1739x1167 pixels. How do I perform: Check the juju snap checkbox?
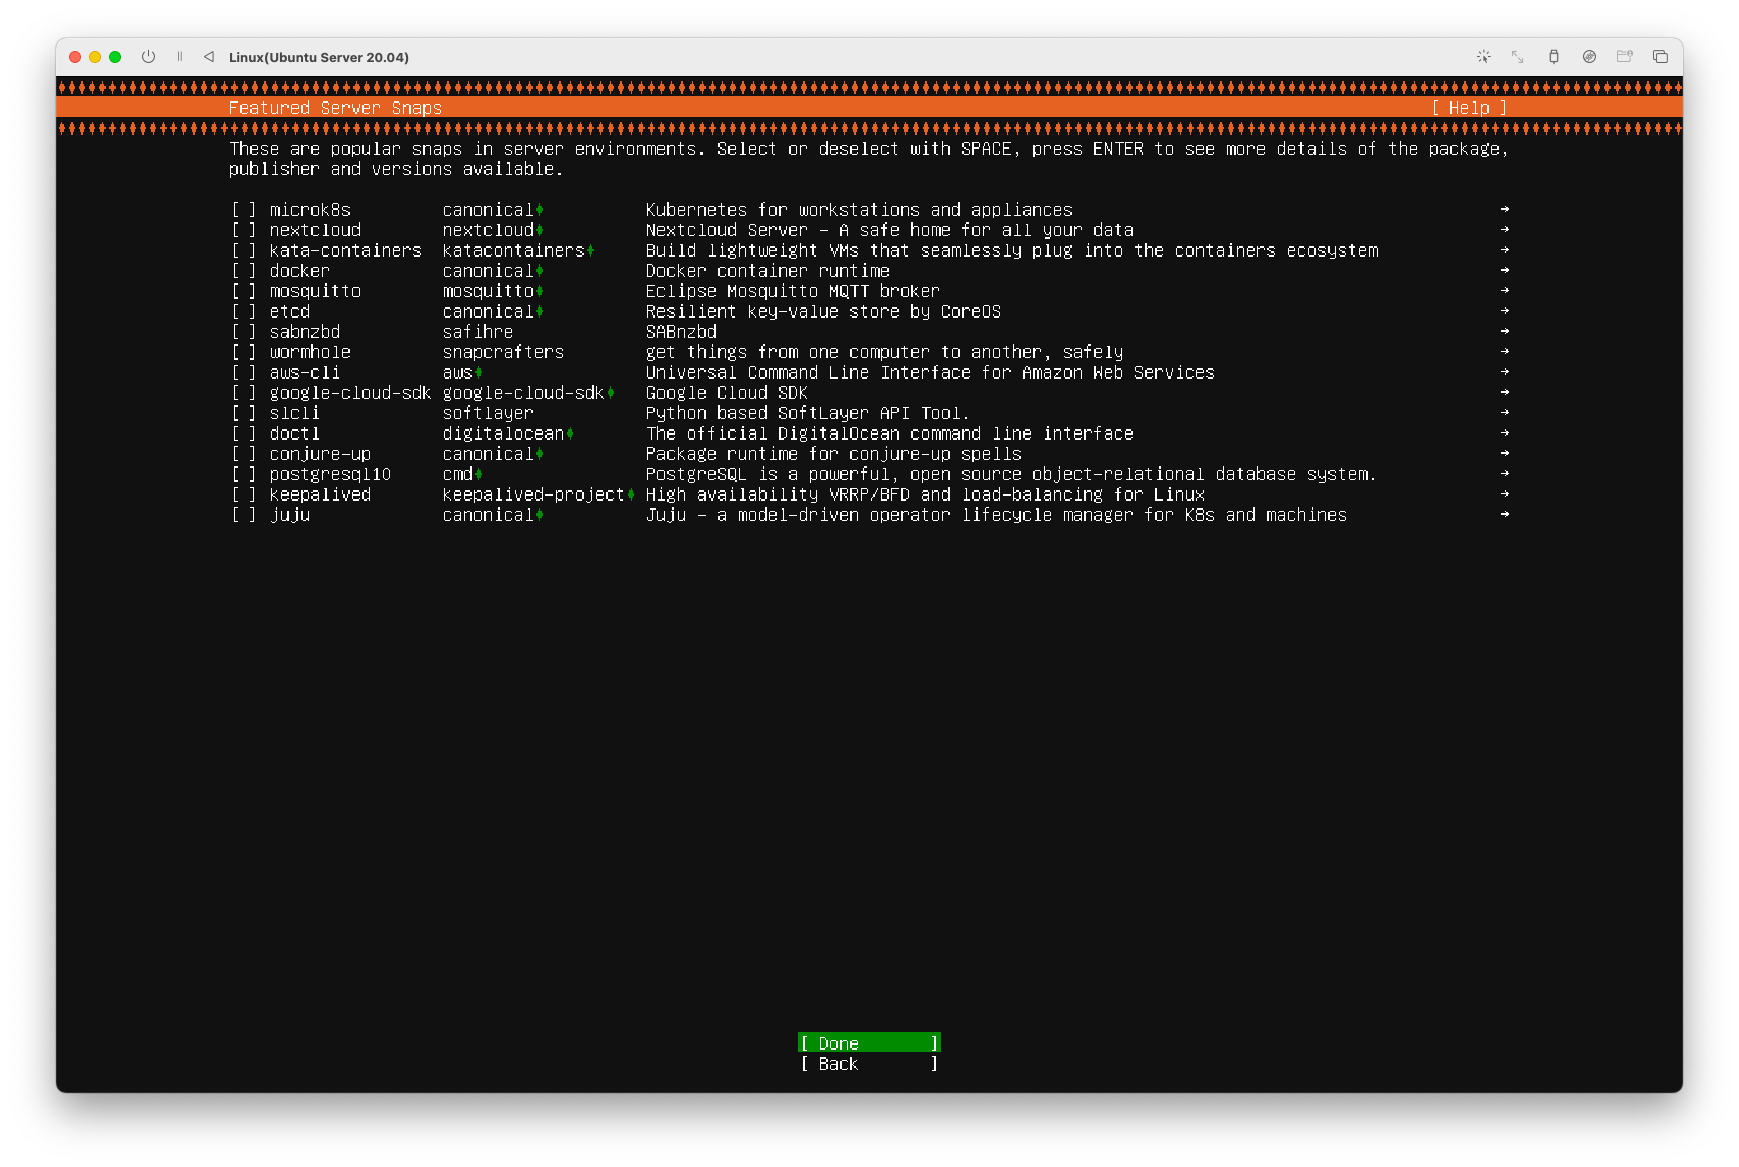(244, 515)
